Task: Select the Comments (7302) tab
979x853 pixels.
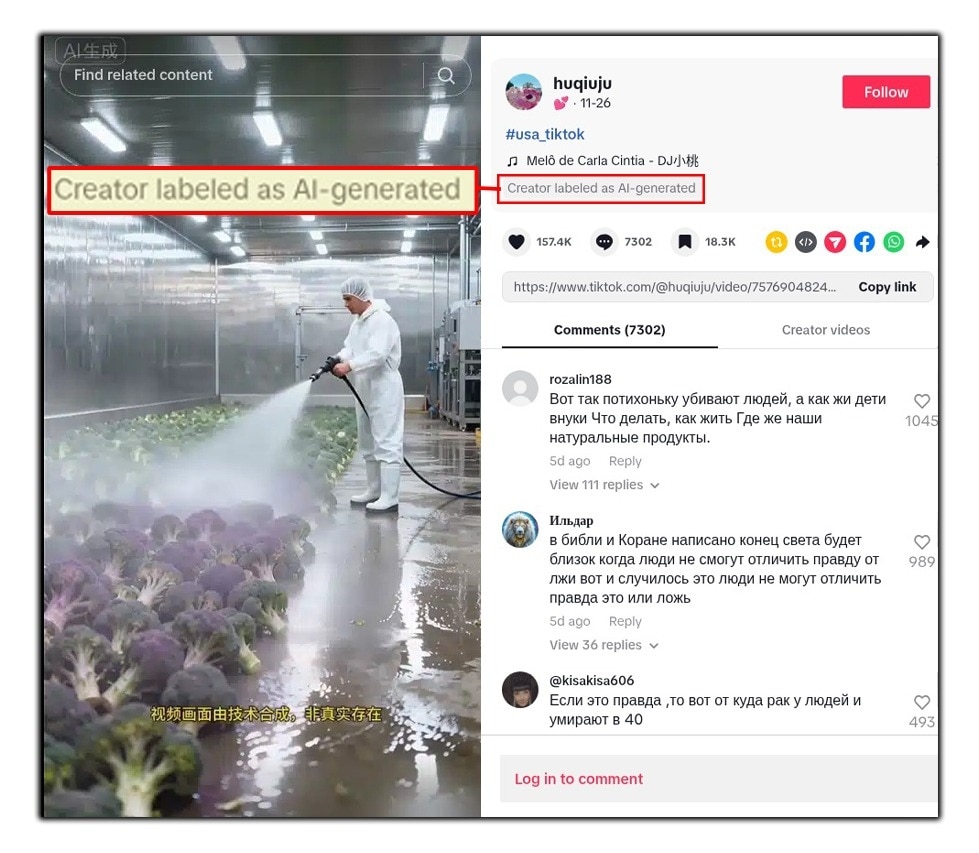Action: click(609, 330)
